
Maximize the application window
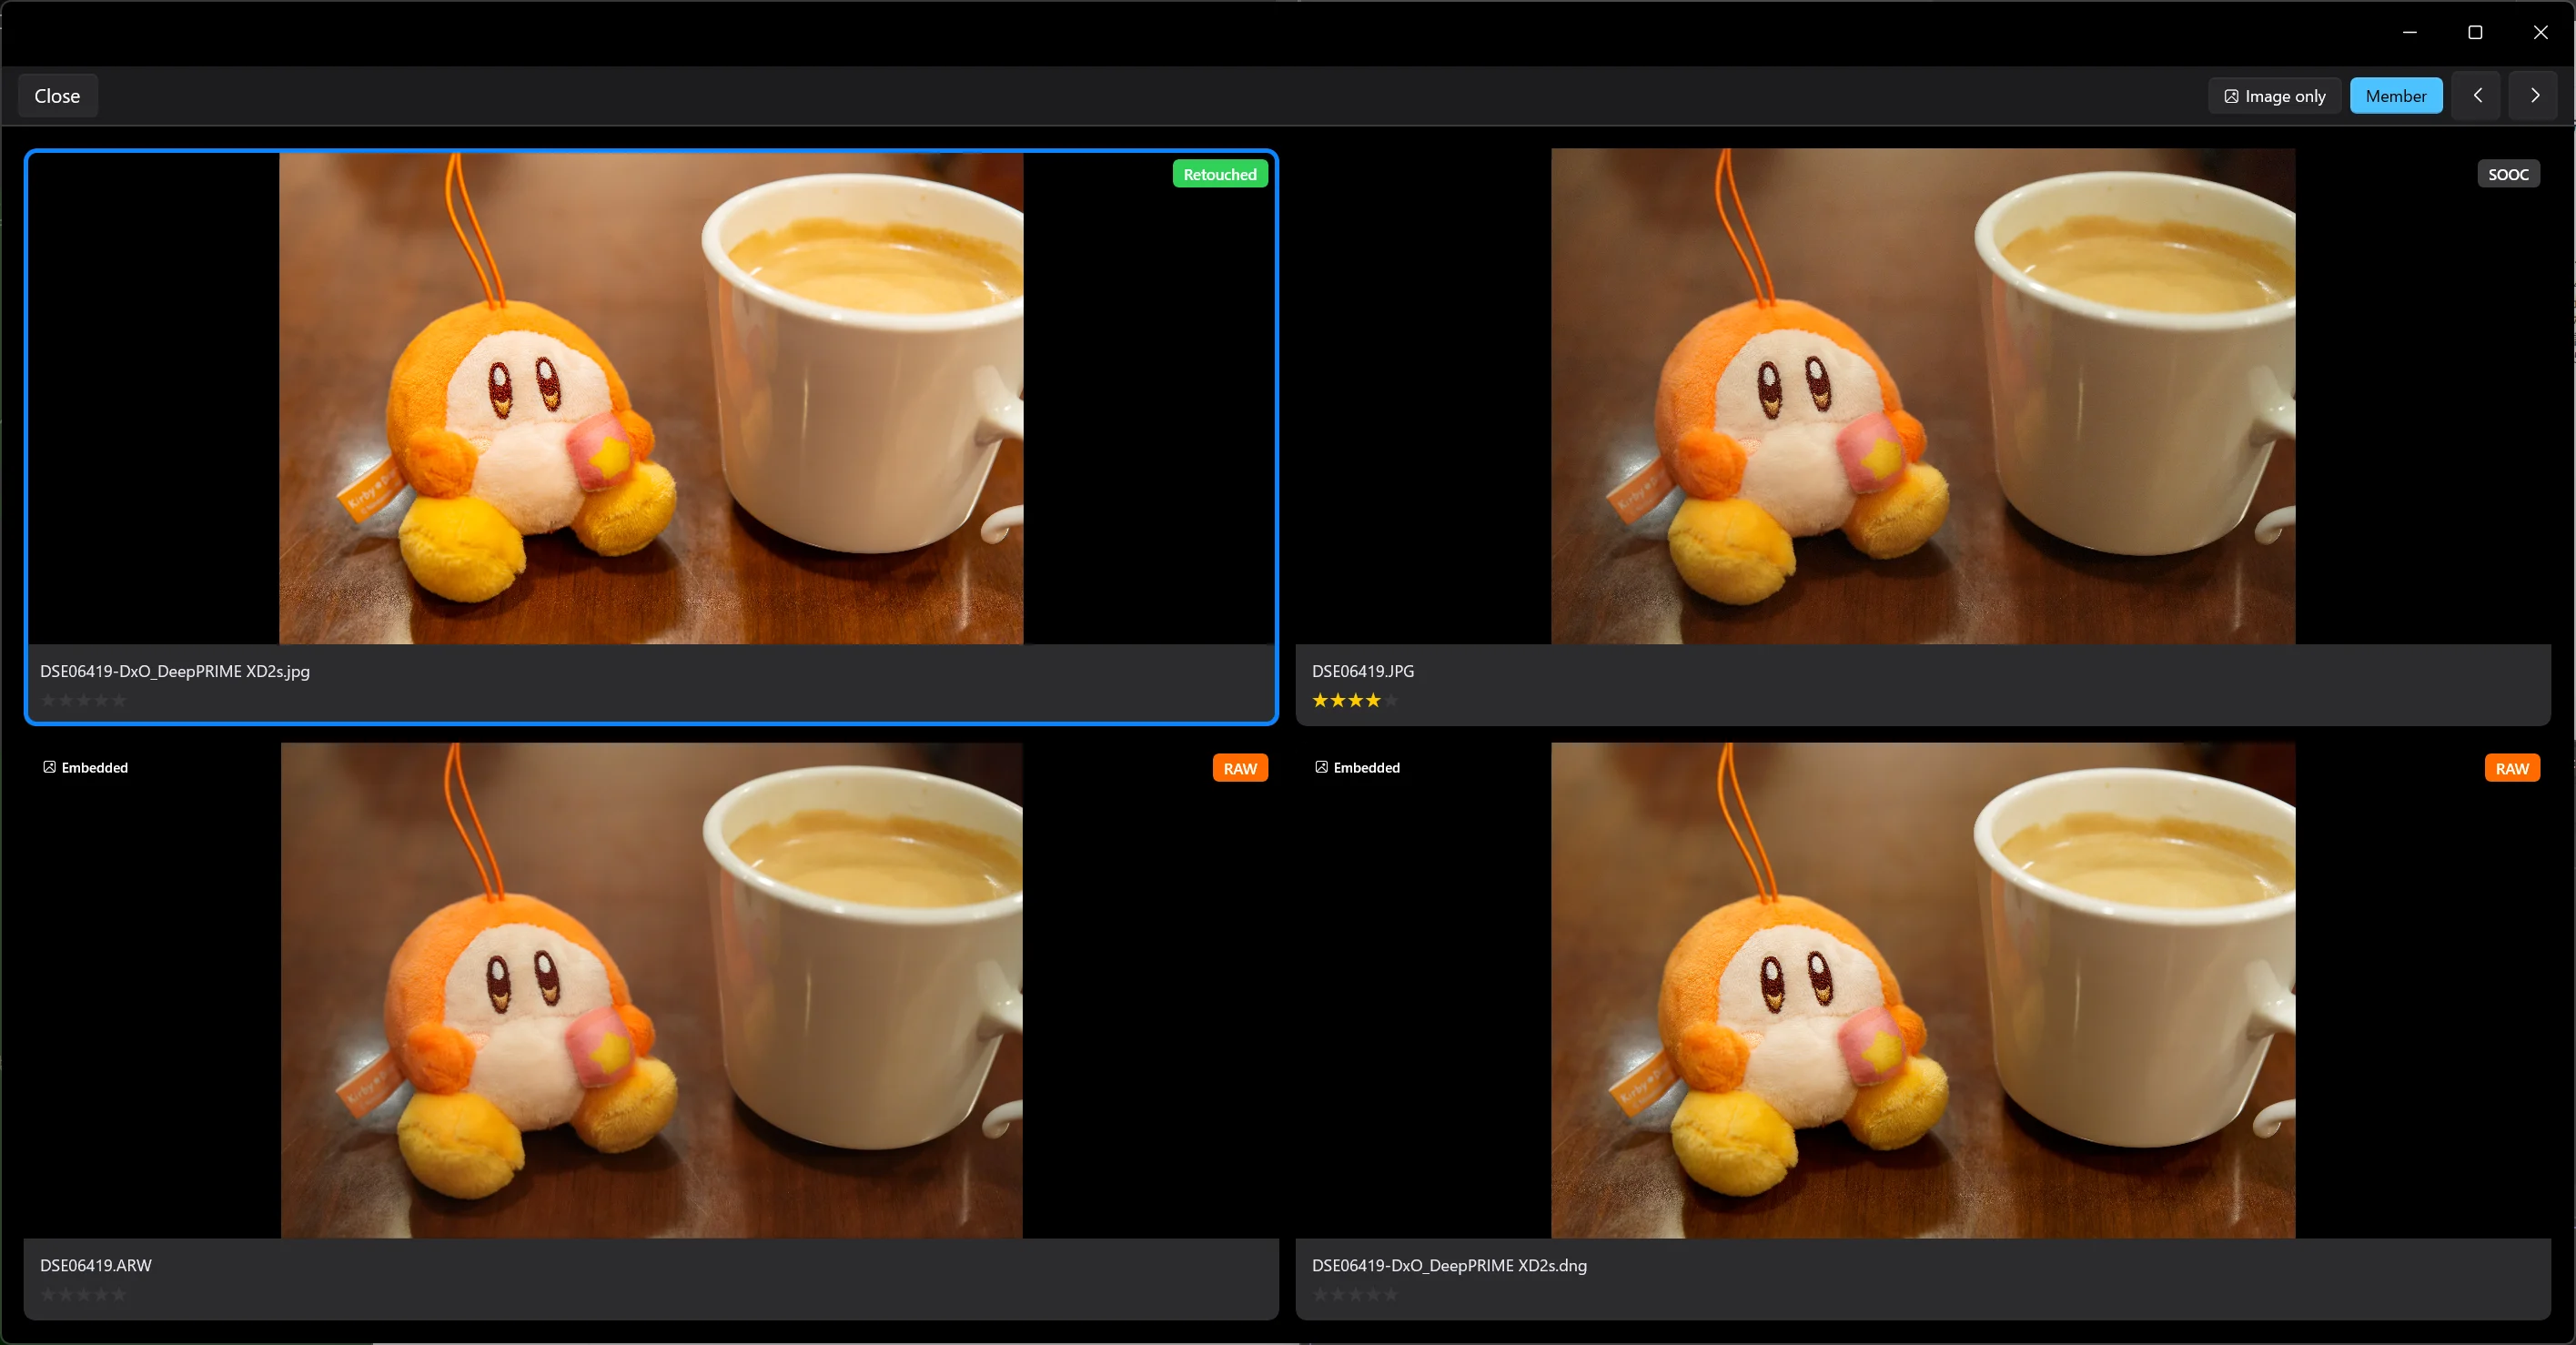coord(2475,32)
